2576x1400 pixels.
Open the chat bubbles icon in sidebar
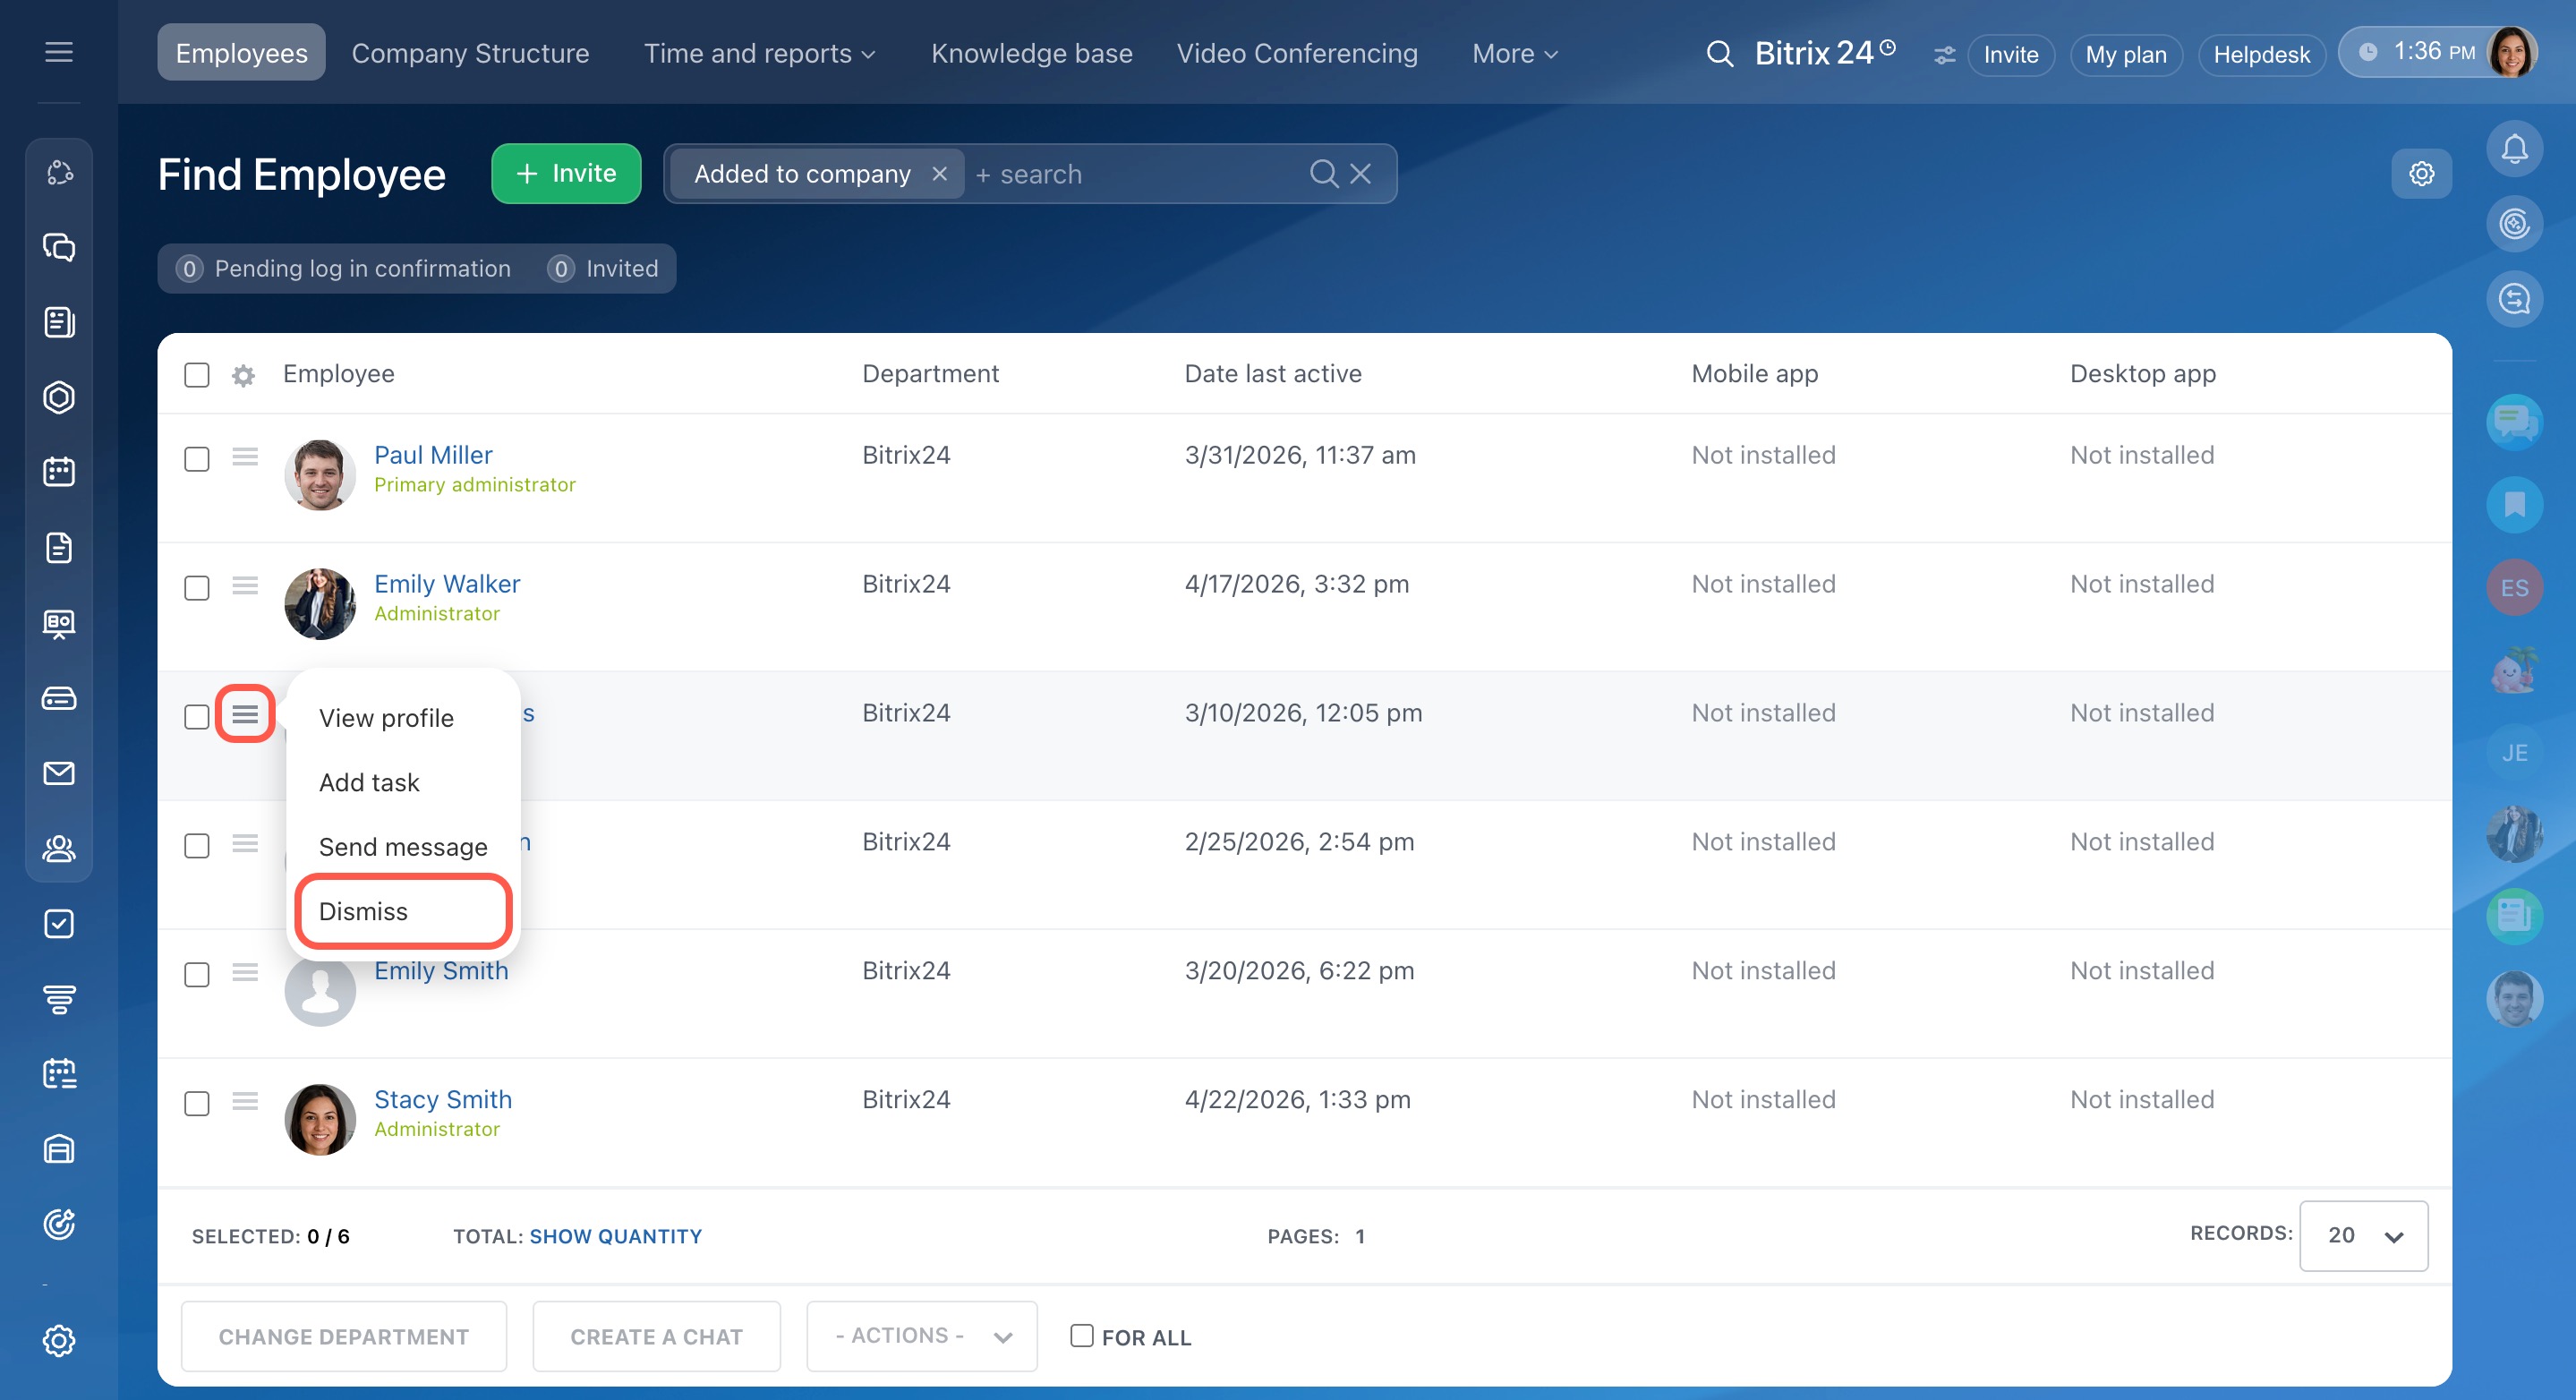pyautogui.click(x=59, y=247)
